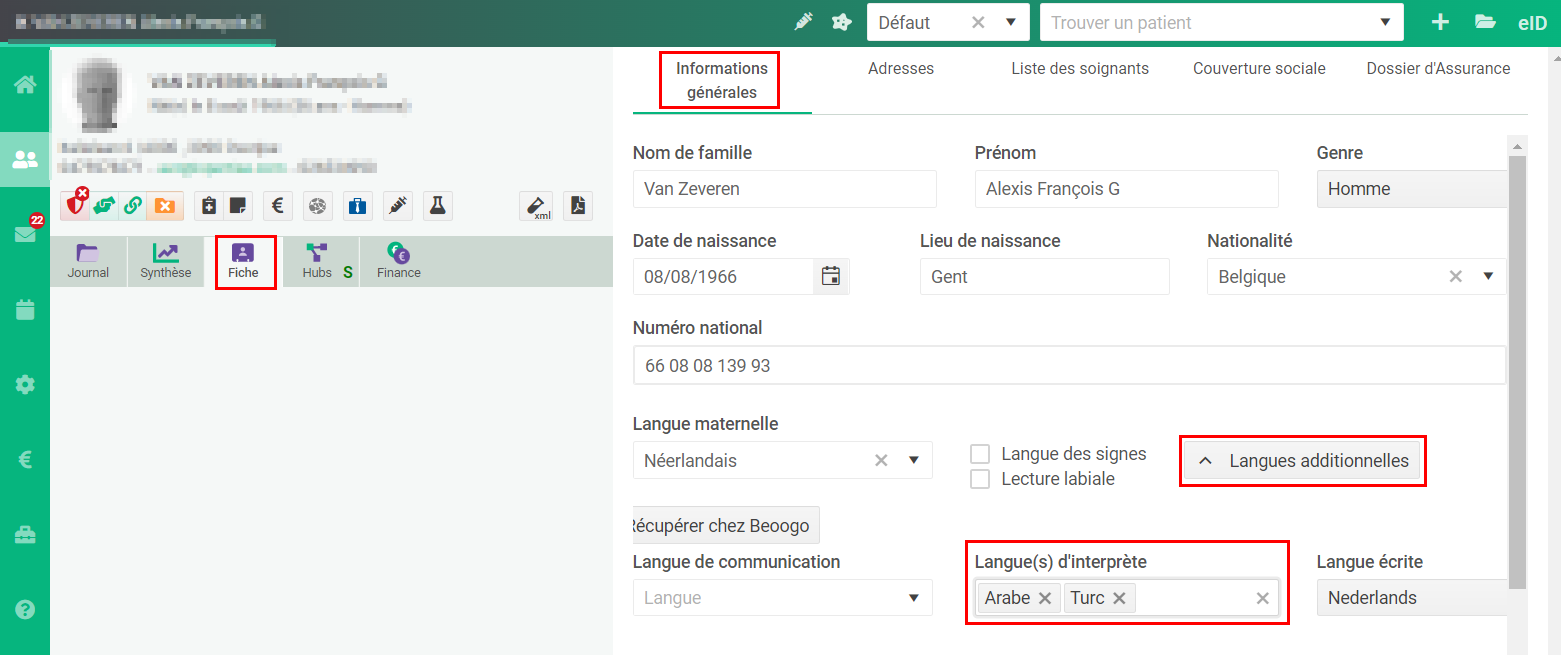This screenshot has height=655, width=1561.
Task: Export using the test tube xml icon
Action: (x=537, y=206)
